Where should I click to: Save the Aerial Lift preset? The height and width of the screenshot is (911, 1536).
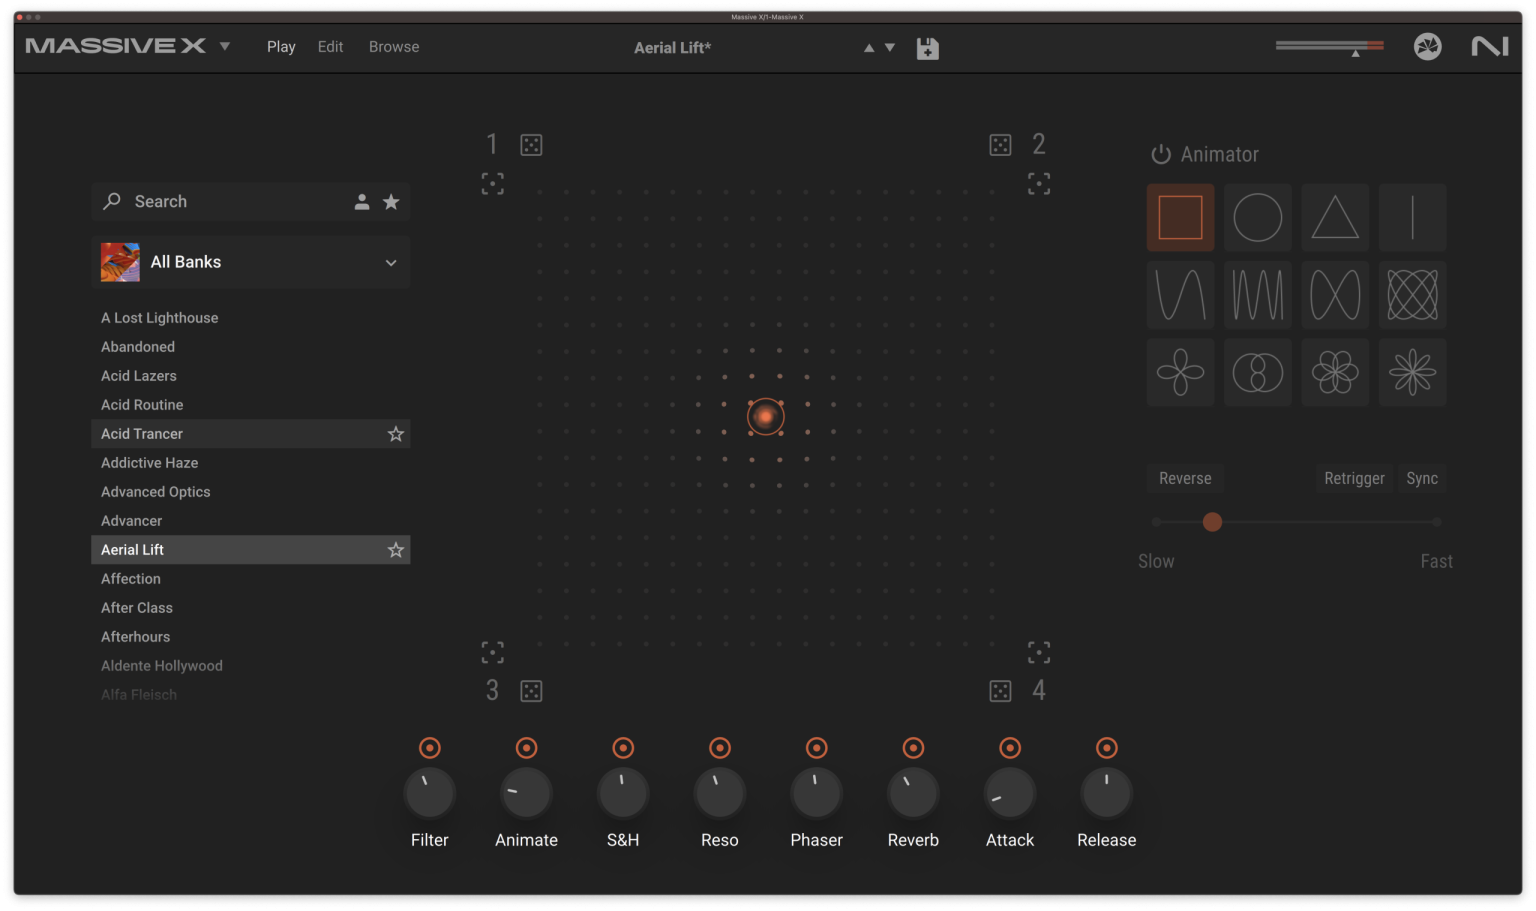pos(927,47)
